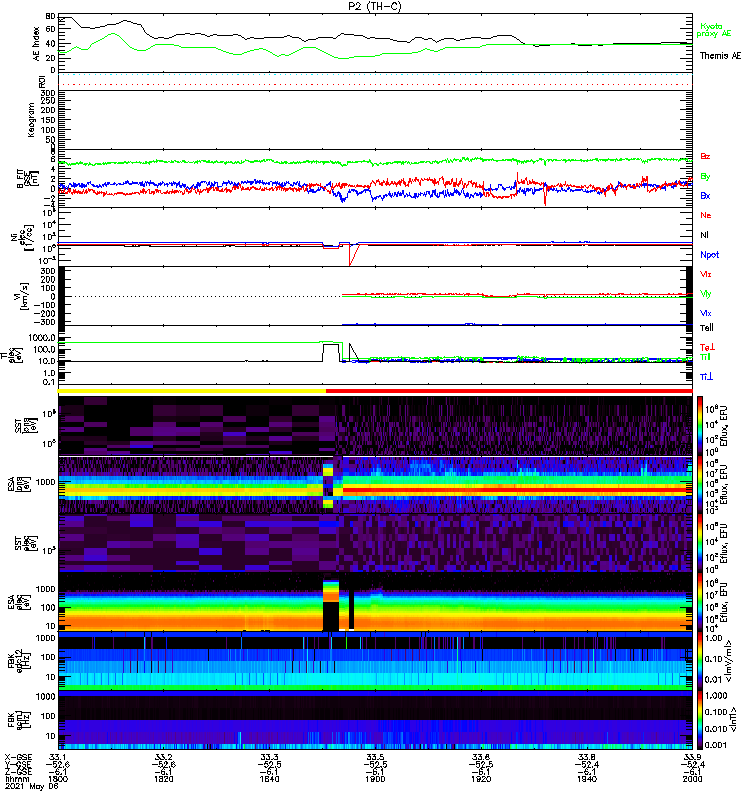750x800 pixels.
Task: Click the X-GSE value '33.5'
Action: click(x=375, y=757)
